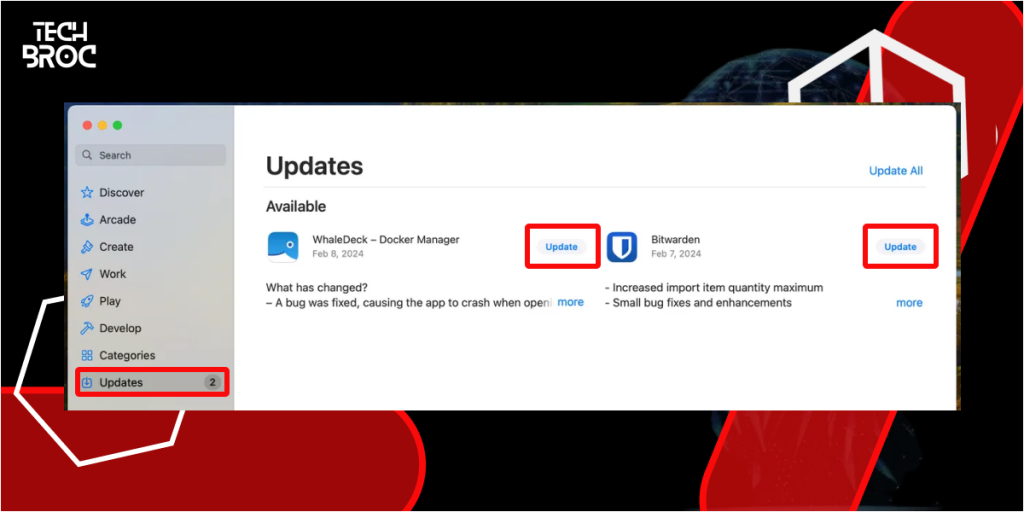Open the Play section label
Screen dimensions: 1024x512
coord(110,301)
